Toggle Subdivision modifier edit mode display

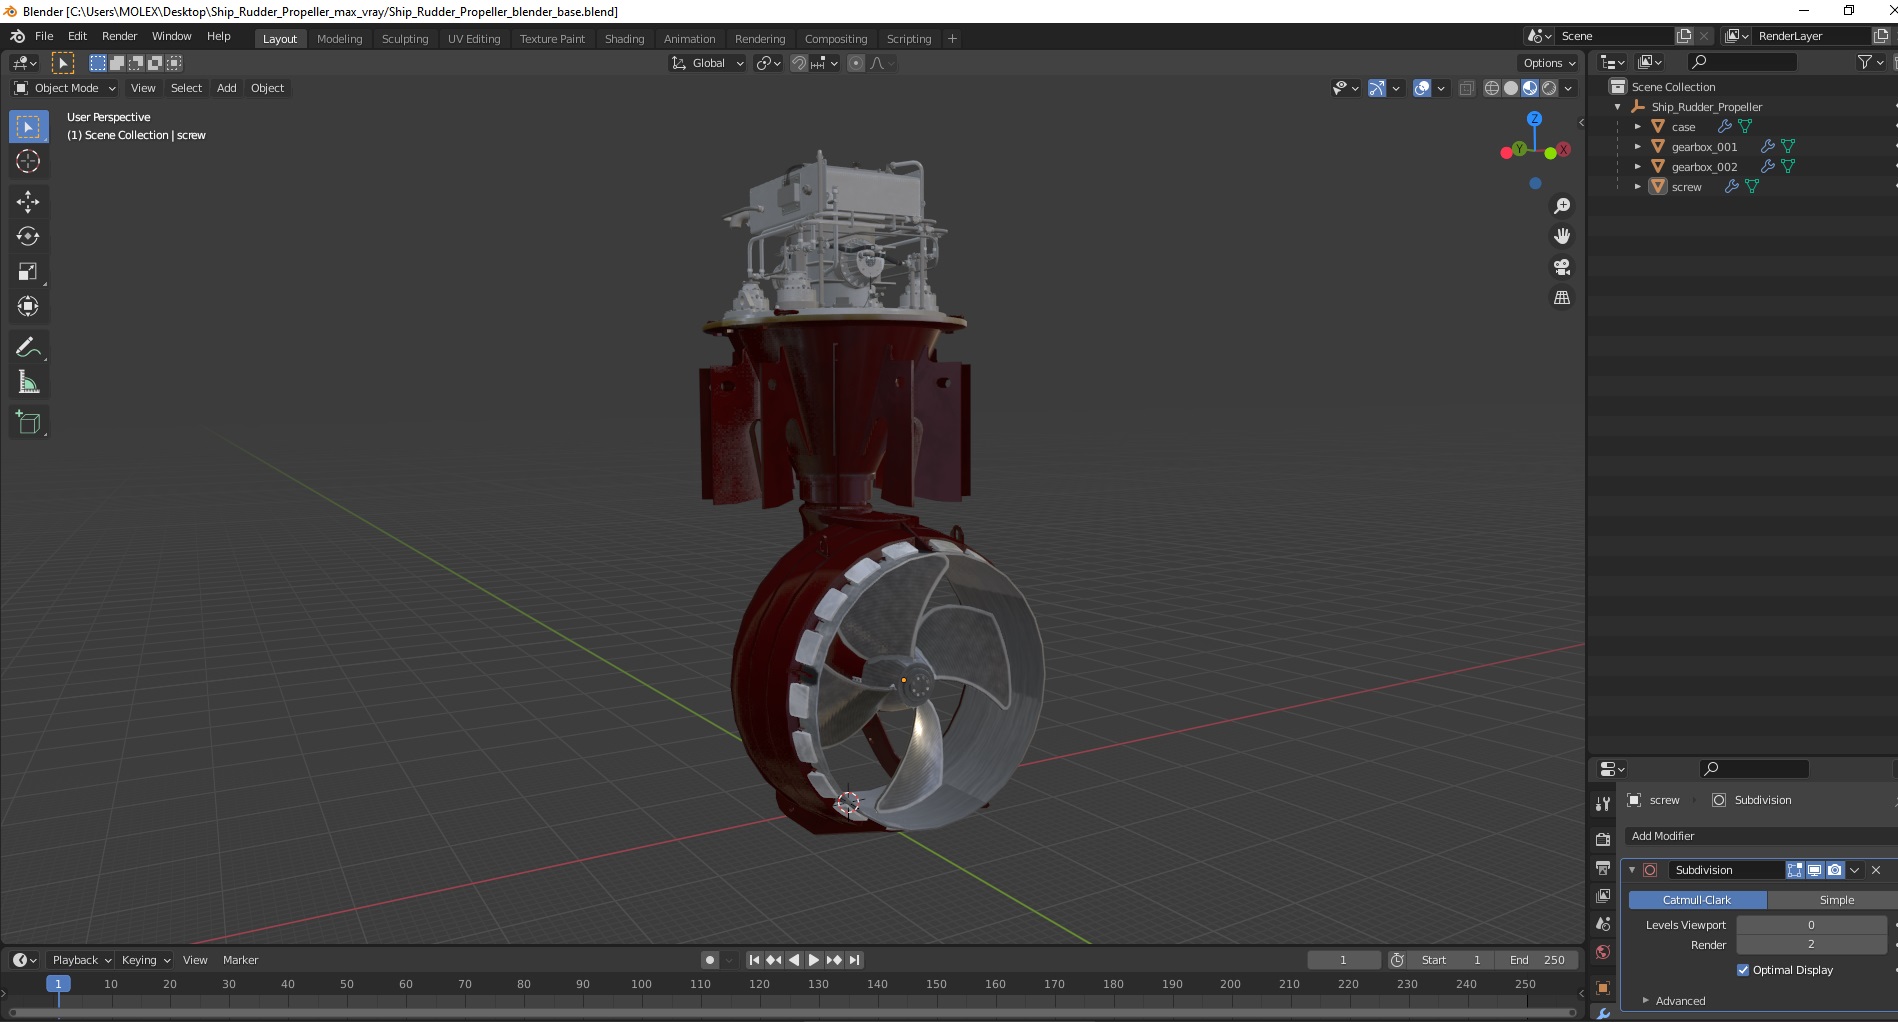pyautogui.click(x=1795, y=870)
